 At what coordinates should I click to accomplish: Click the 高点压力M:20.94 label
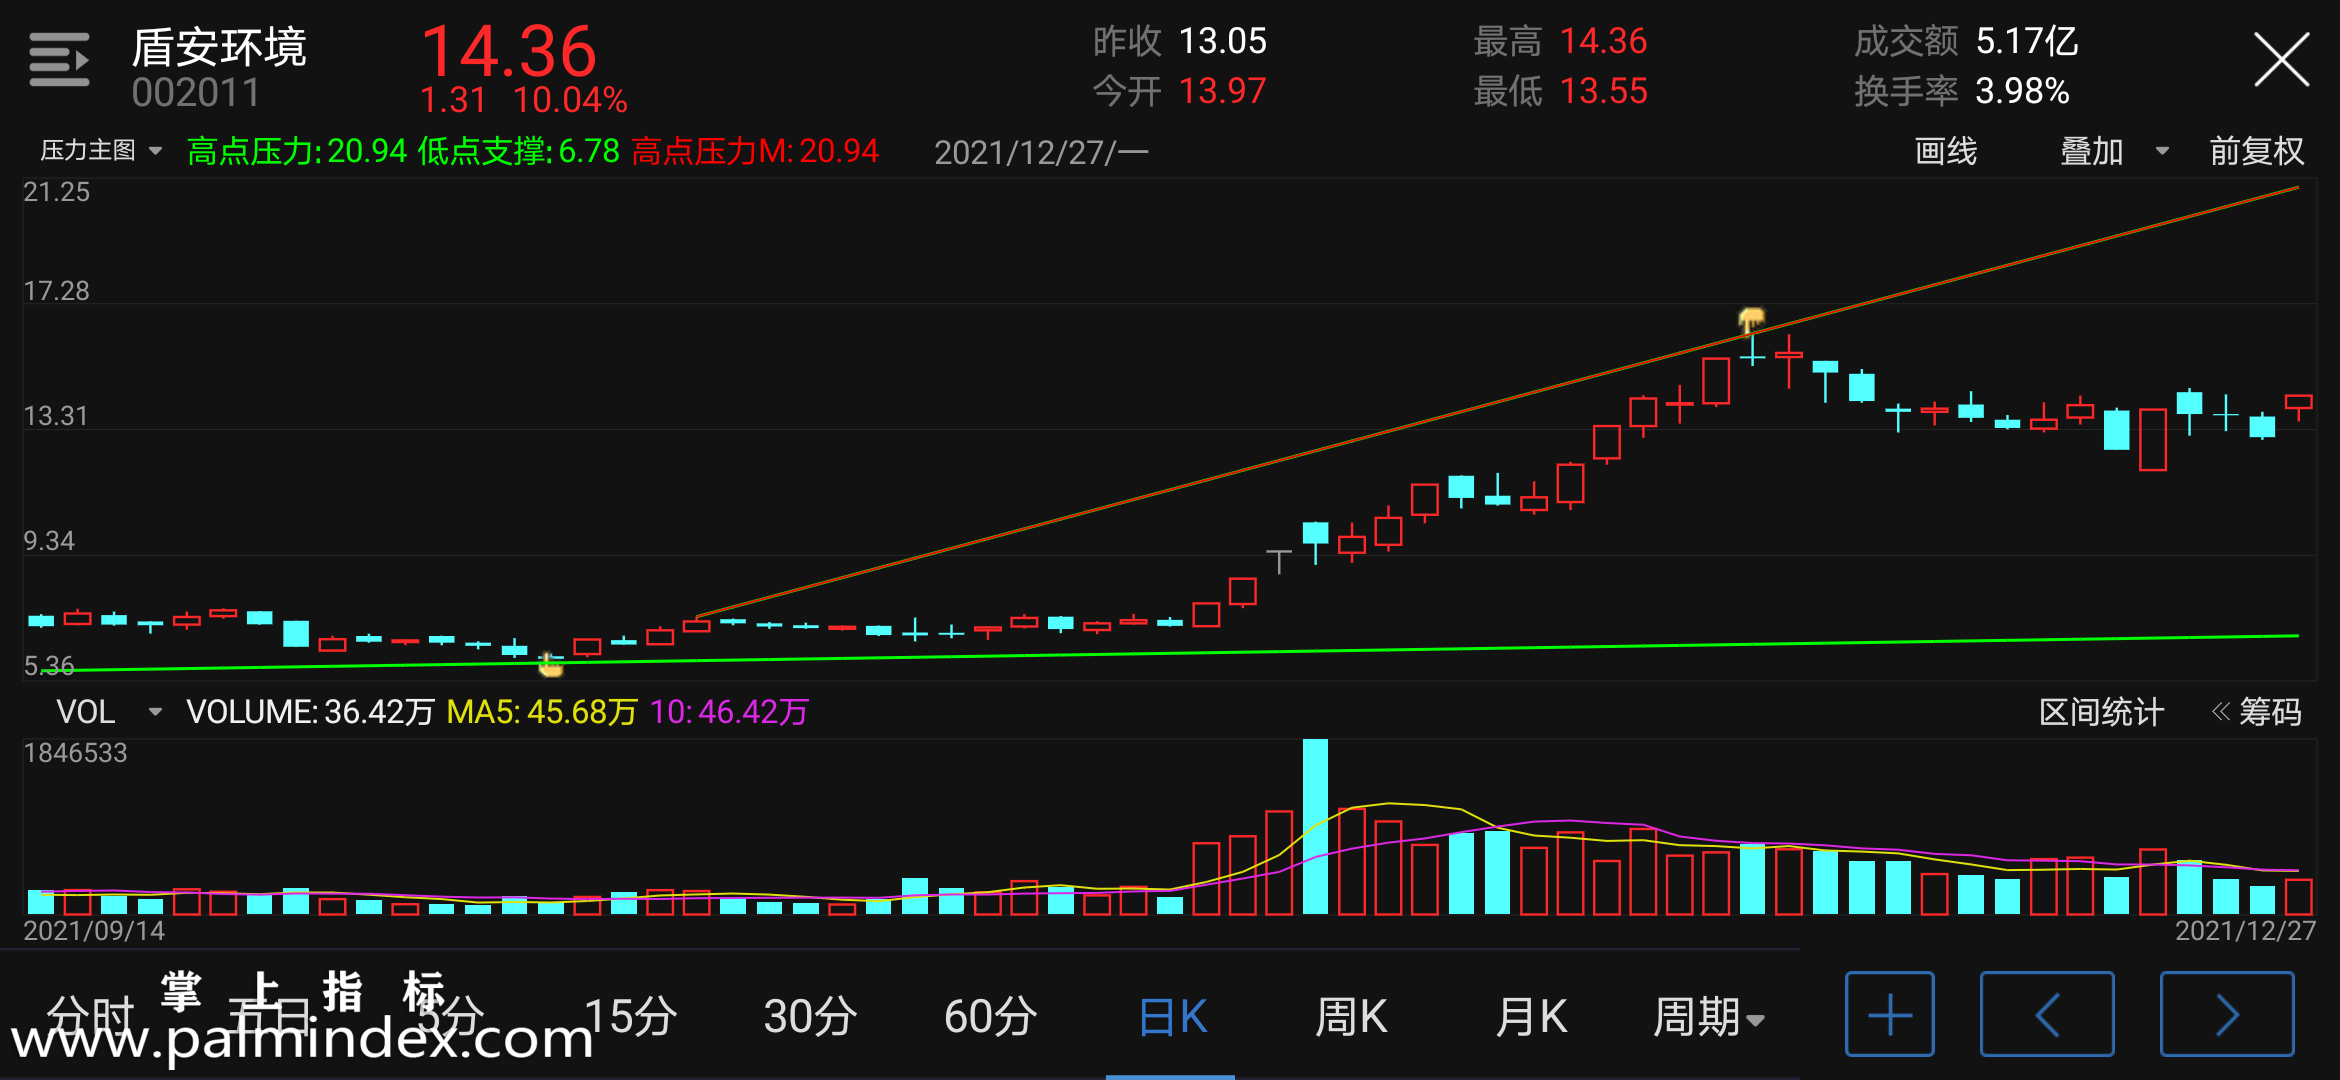755,151
